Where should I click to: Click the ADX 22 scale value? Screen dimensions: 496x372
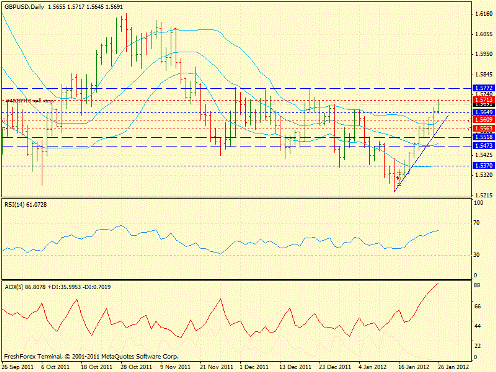[477, 346]
